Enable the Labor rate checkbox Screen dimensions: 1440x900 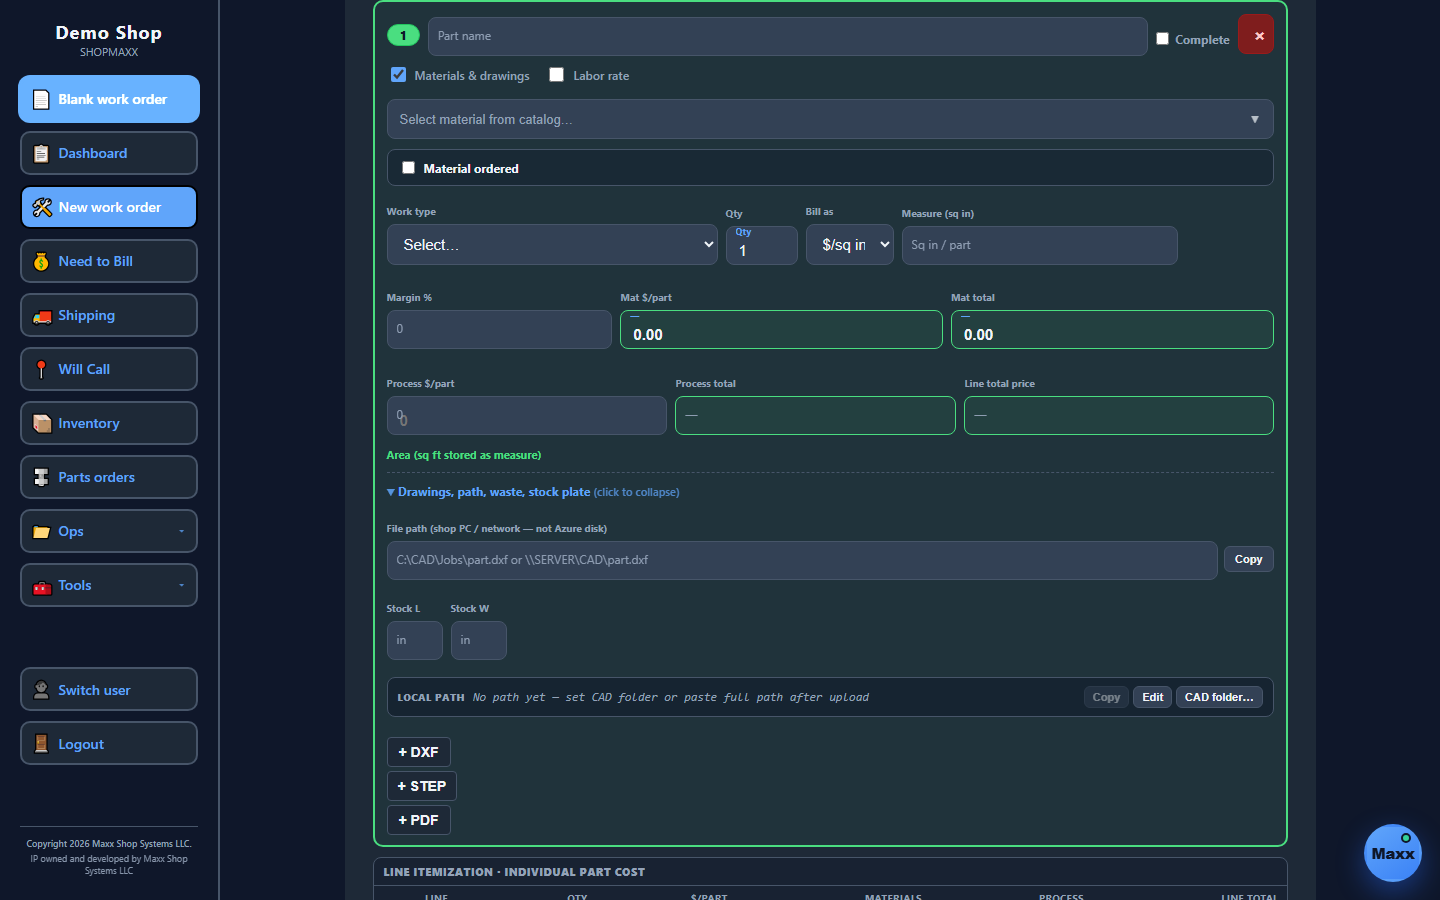pos(556,75)
